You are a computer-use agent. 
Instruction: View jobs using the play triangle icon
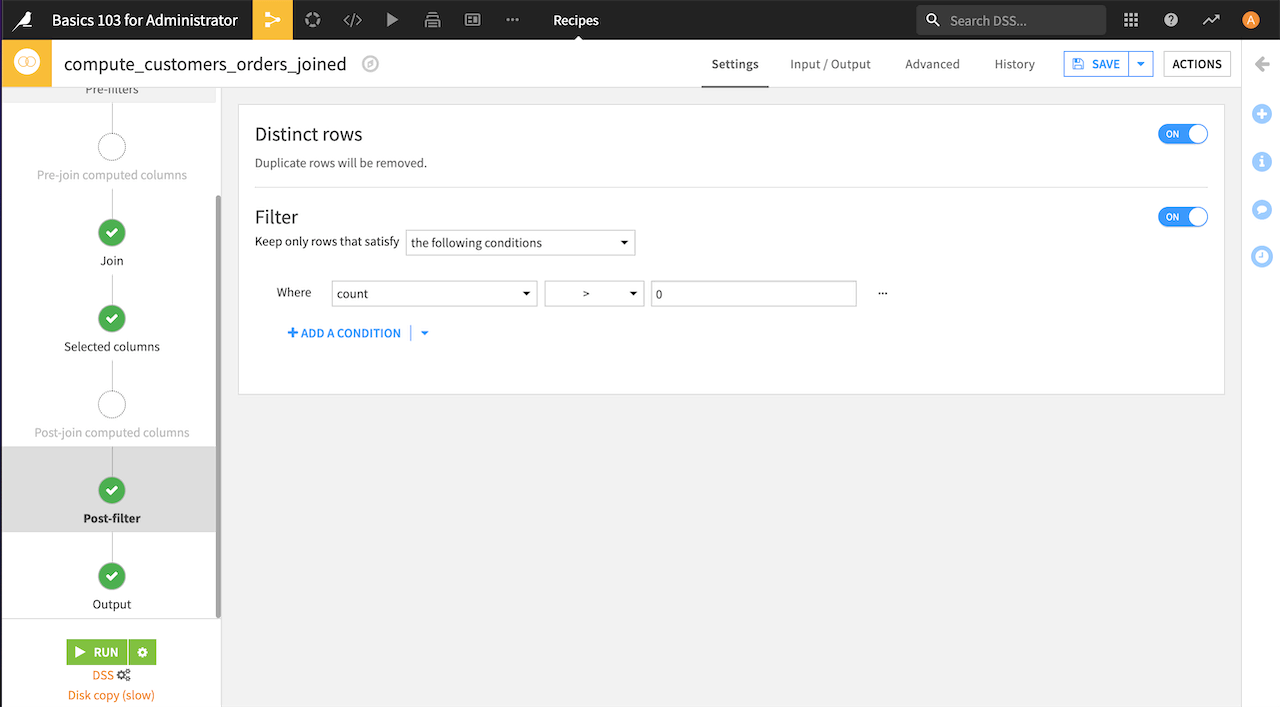coord(392,19)
